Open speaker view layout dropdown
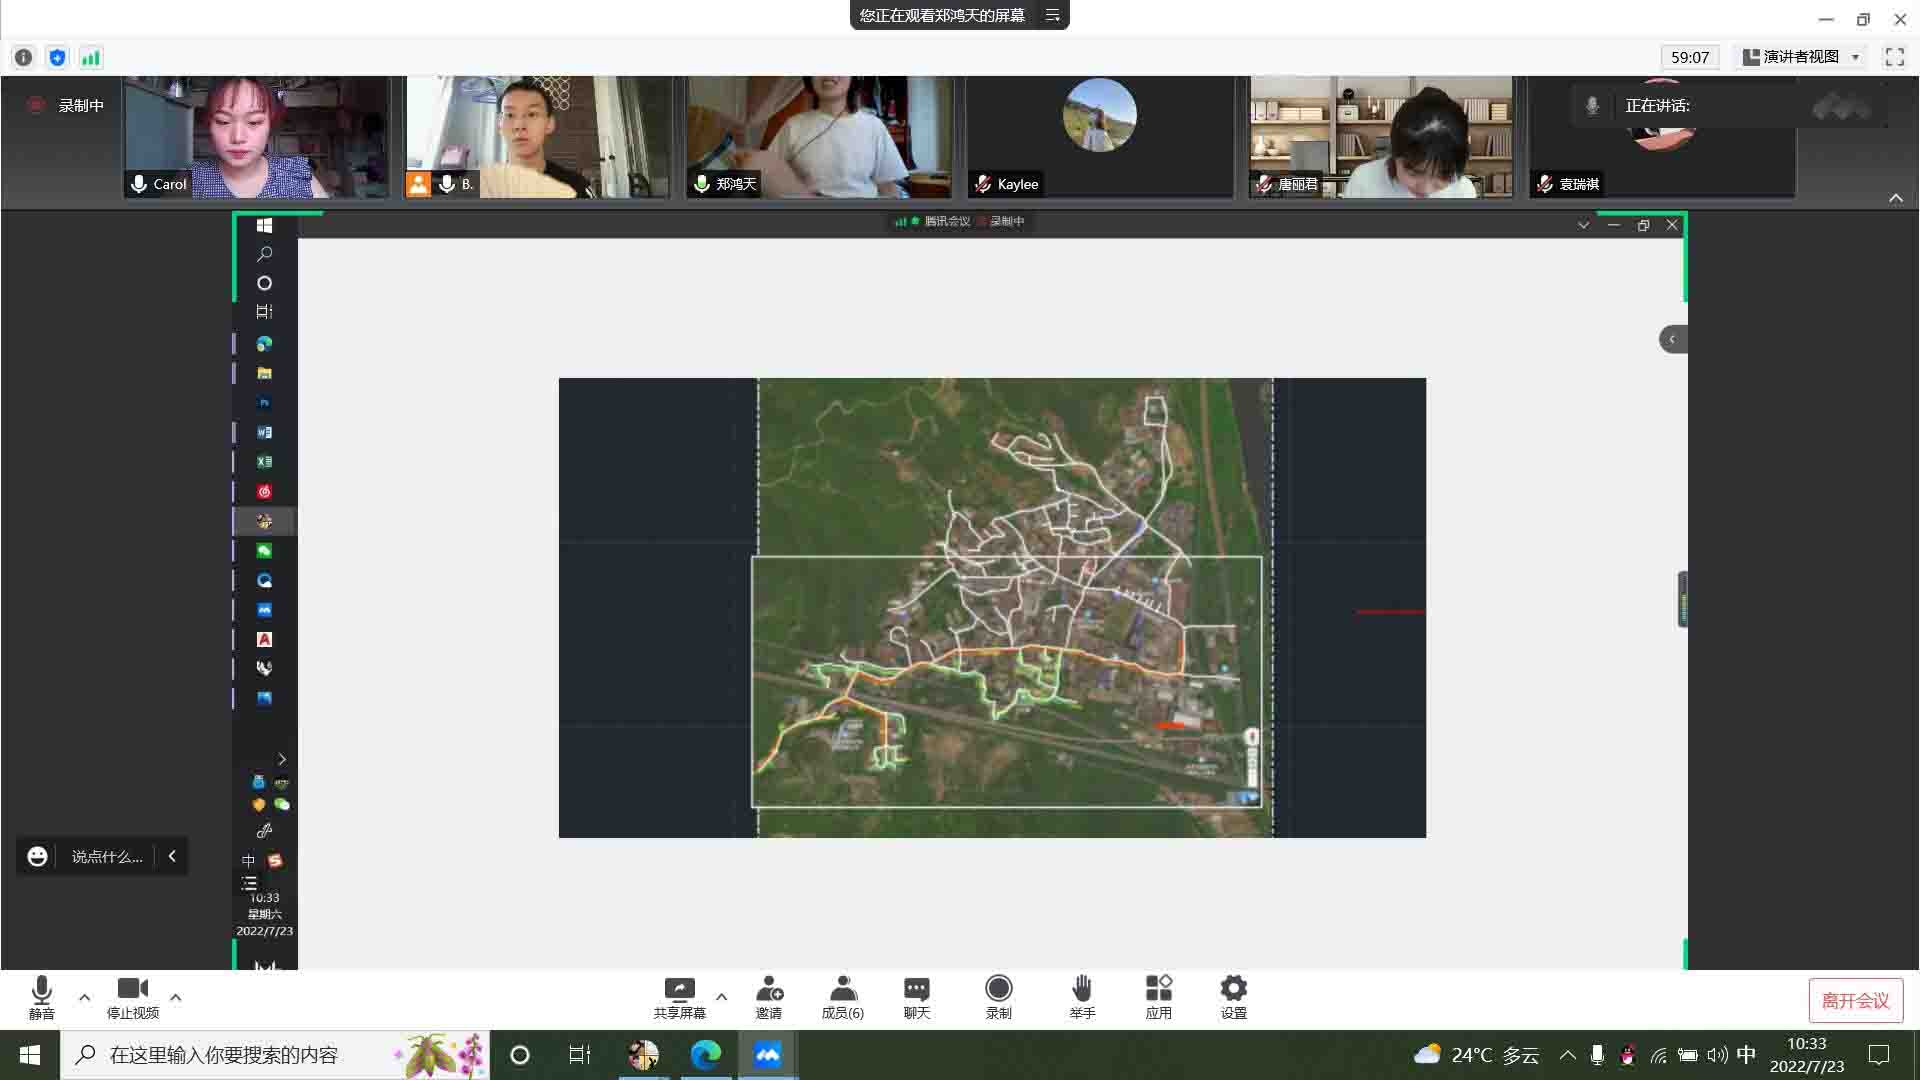1920x1080 pixels. click(1801, 57)
